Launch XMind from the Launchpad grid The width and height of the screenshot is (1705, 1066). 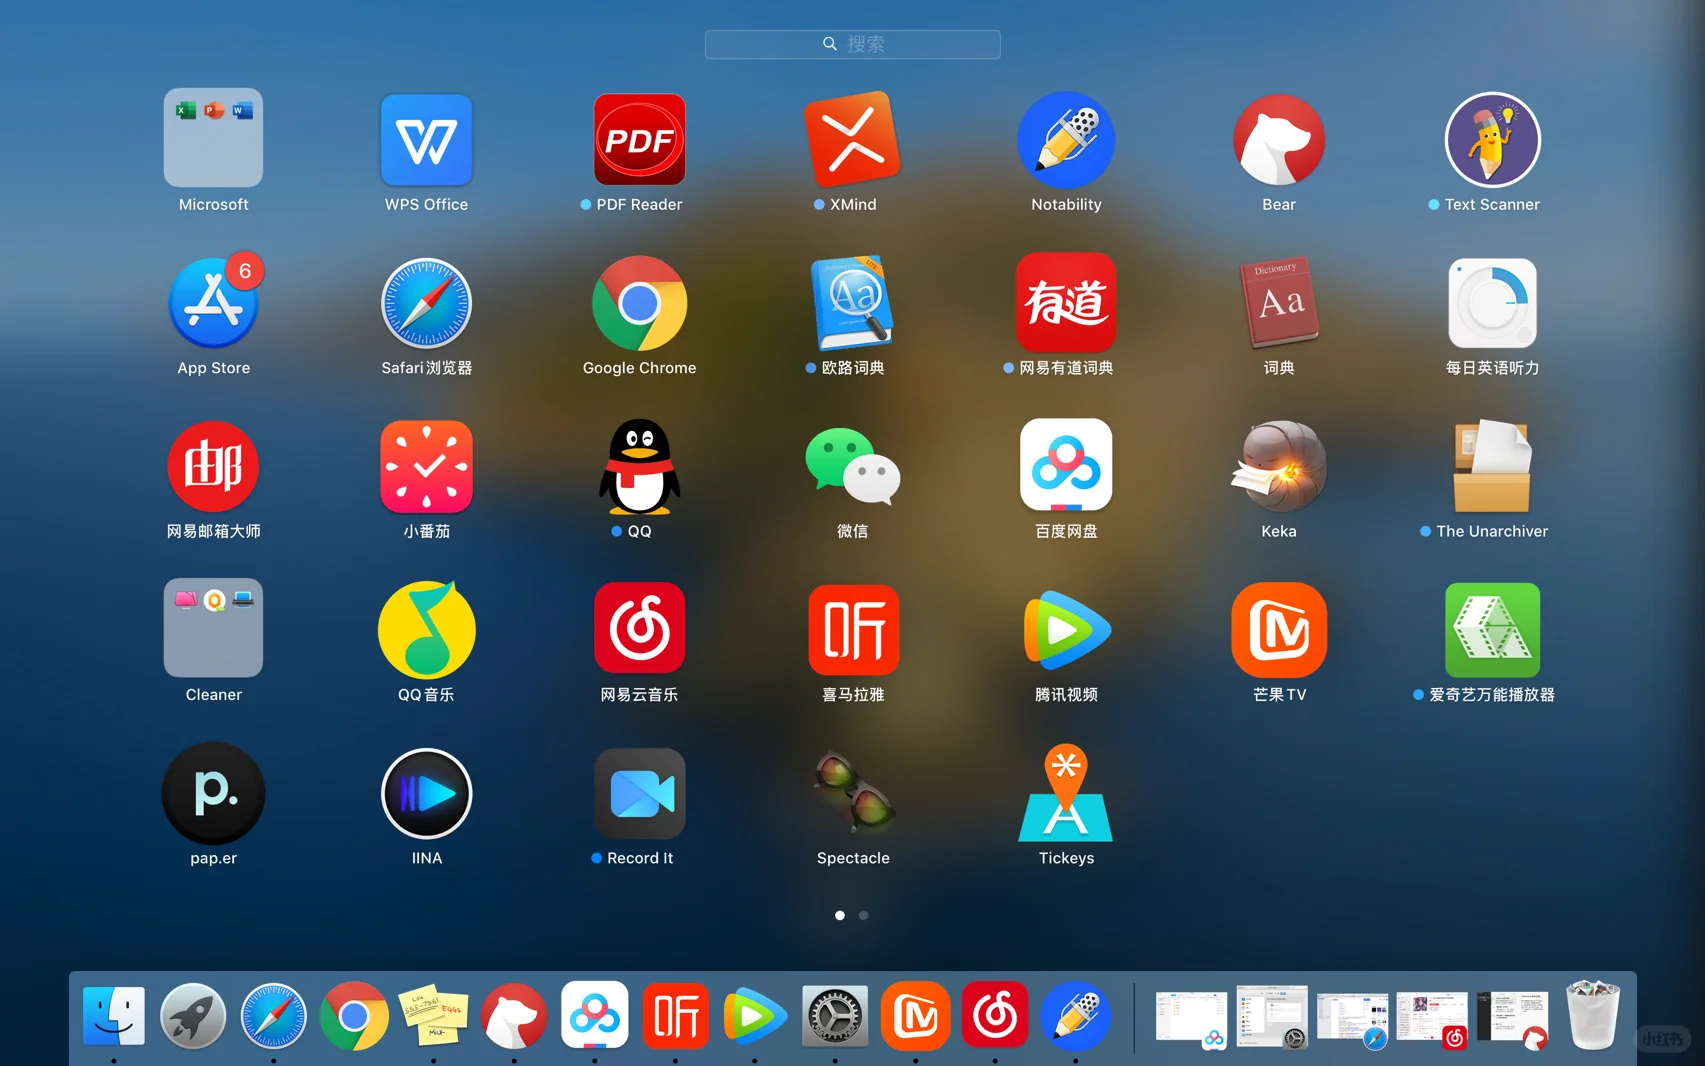[852, 139]
